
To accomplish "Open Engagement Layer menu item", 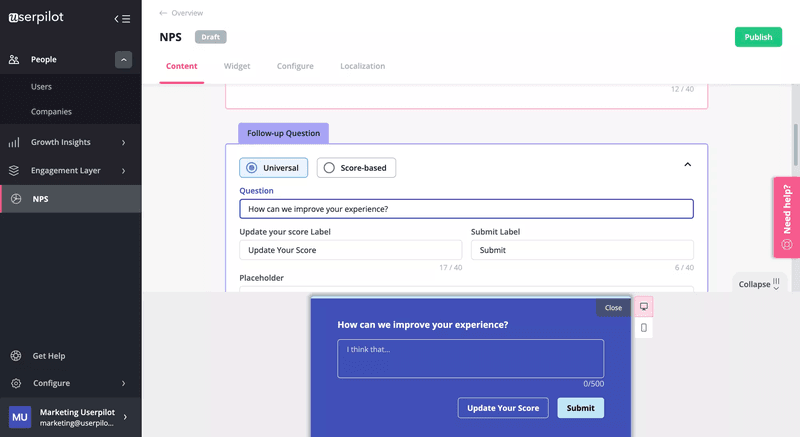I will click(70, 171).
